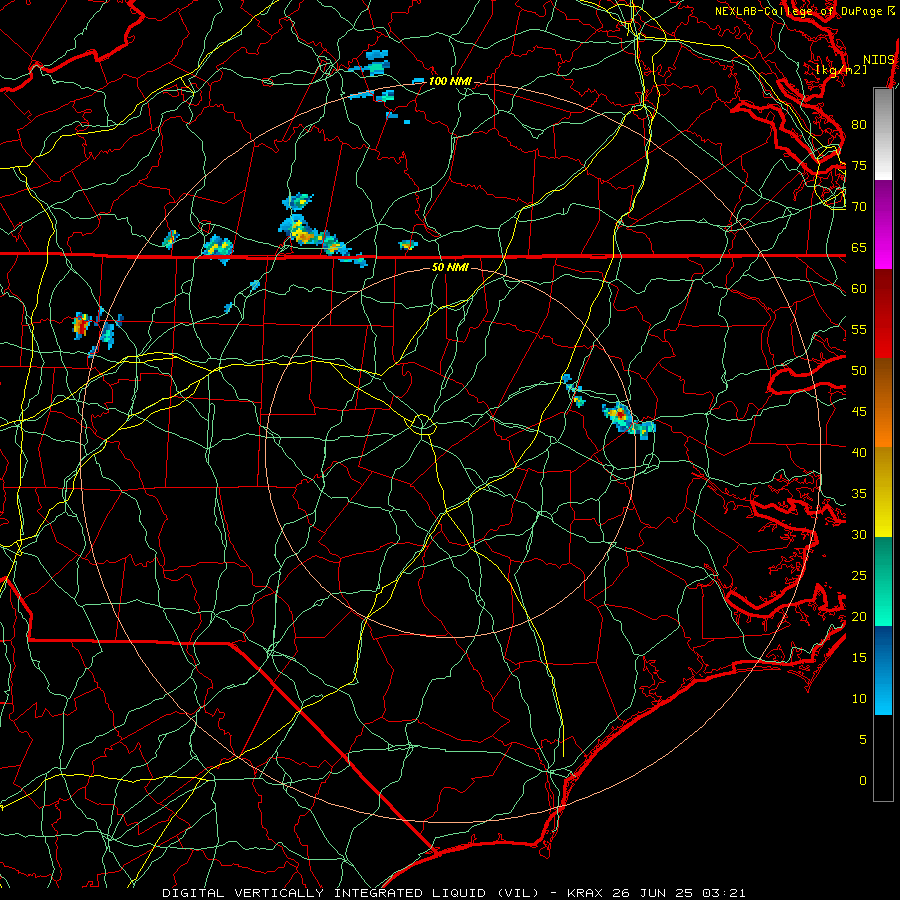
Task: Click the 100 NMI range ring label
Action: tap(450, 81)
